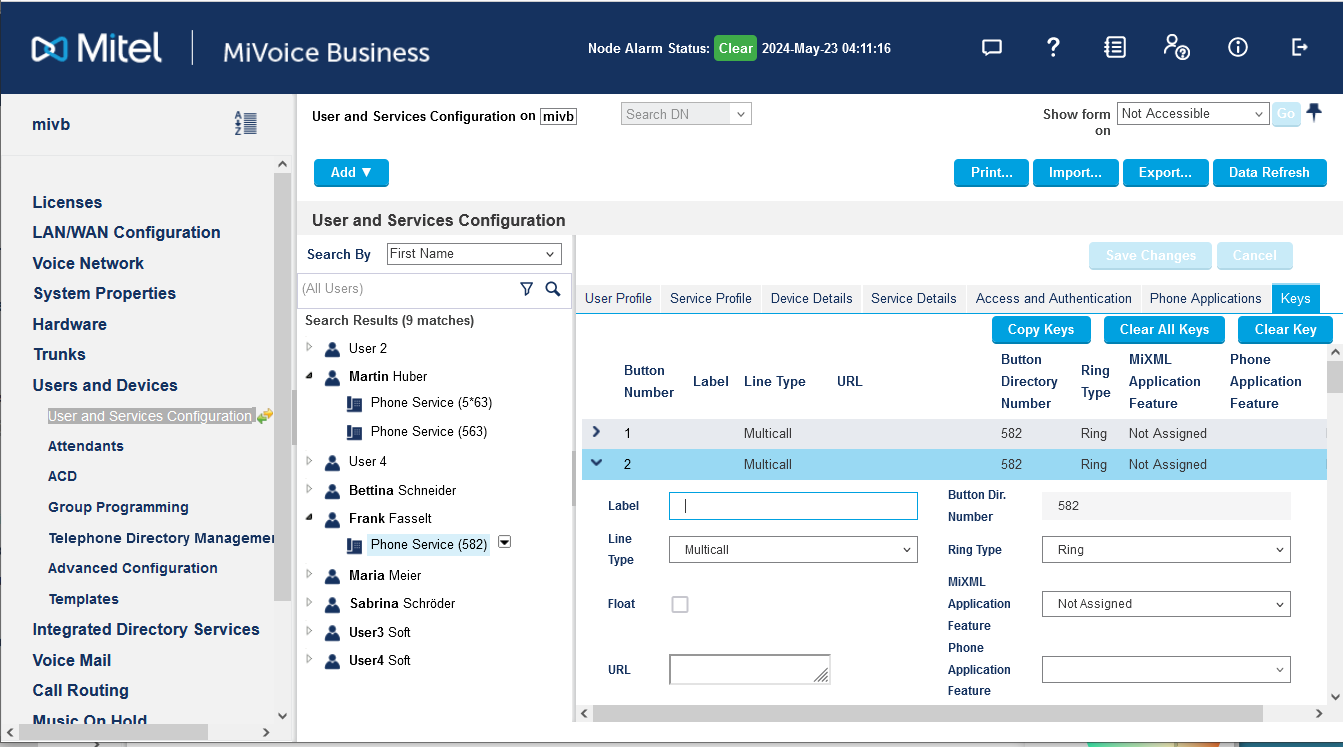Open the chat message icon in header
Viewport: 1343px width, 747px height.
click(x=991, y=47)
